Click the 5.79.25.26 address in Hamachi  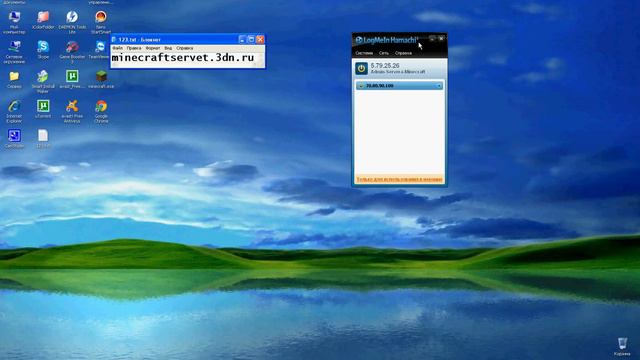pyautogui.click(x=385, y=65)
